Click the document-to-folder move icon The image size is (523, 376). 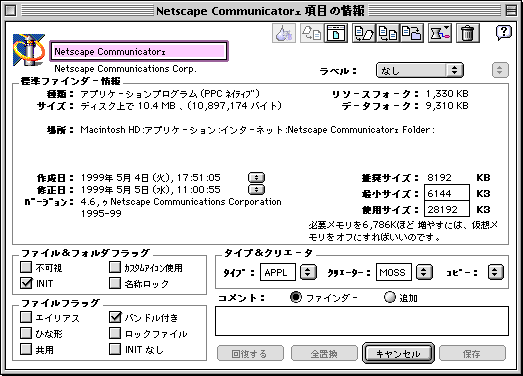click(x=412, y=33)
